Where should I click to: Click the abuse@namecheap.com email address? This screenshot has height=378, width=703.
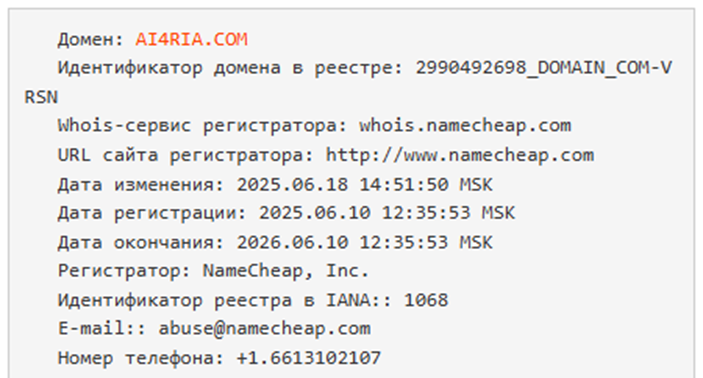pyautogui.click(x=265, y=329)
